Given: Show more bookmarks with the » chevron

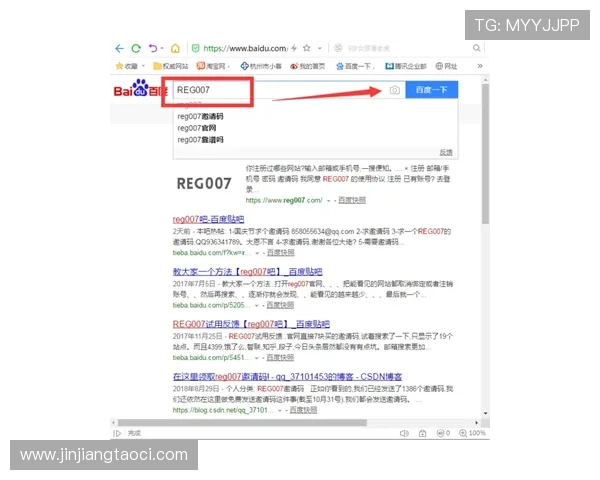Looking at the screenshot, I should point(480,66).
